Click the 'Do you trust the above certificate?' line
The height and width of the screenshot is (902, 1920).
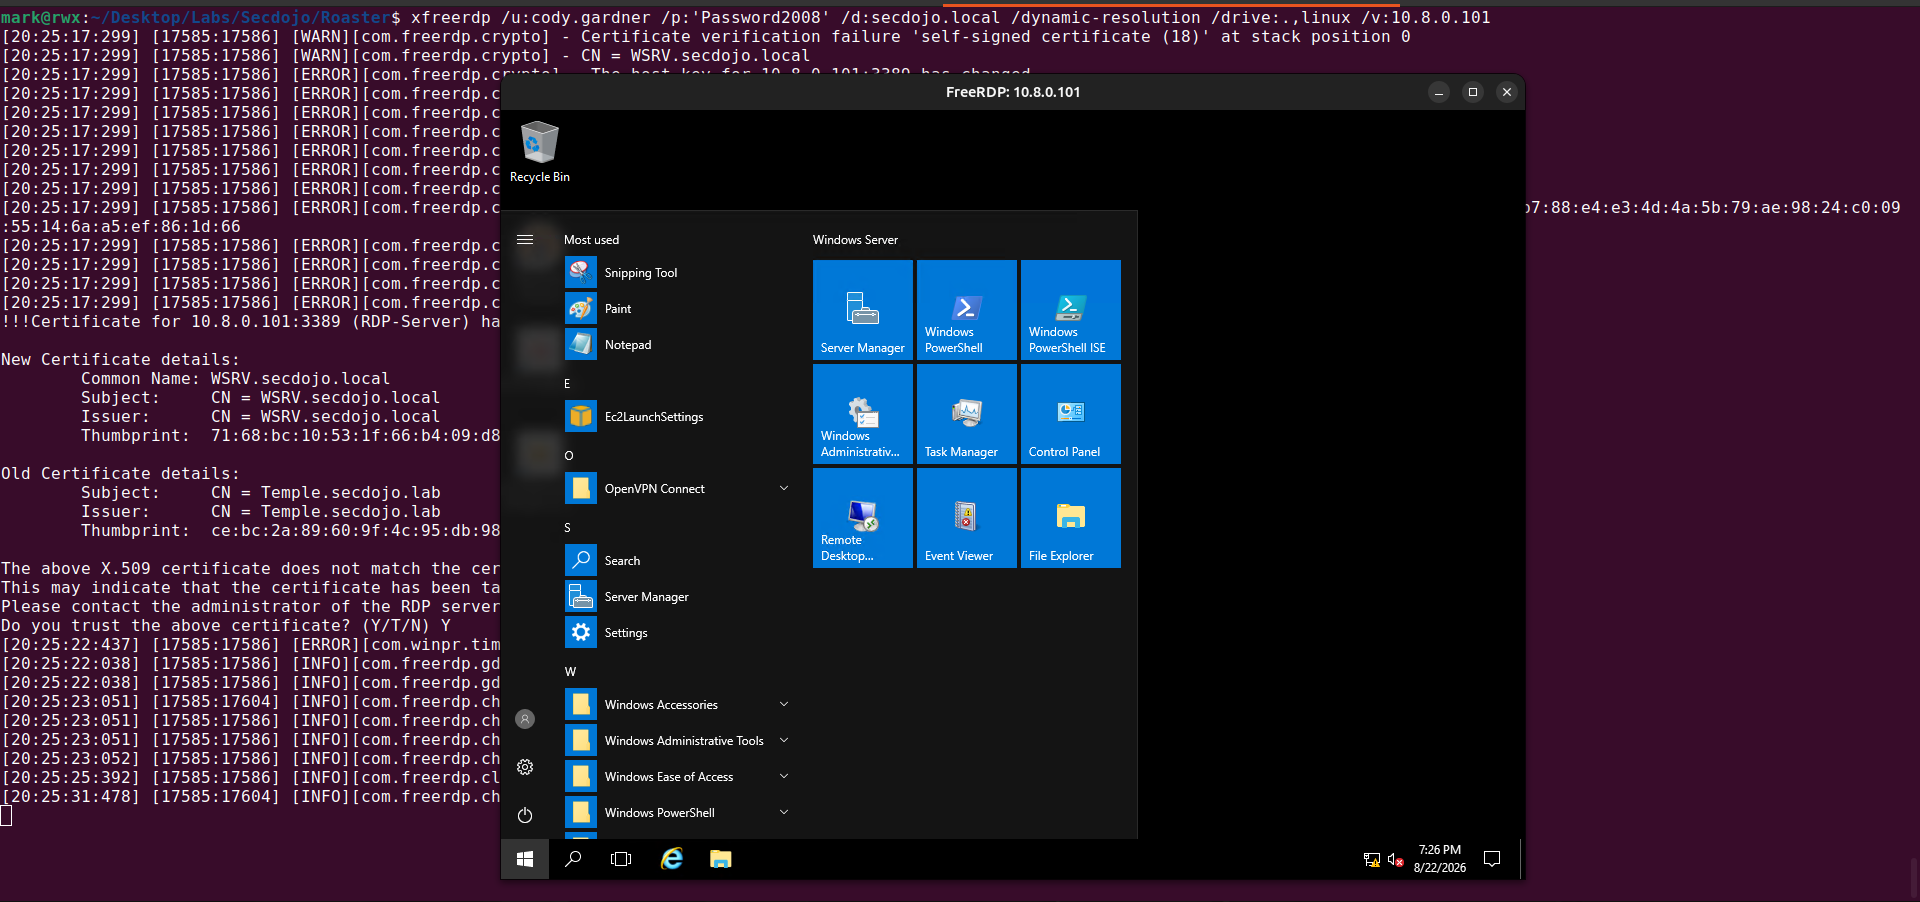226,626
